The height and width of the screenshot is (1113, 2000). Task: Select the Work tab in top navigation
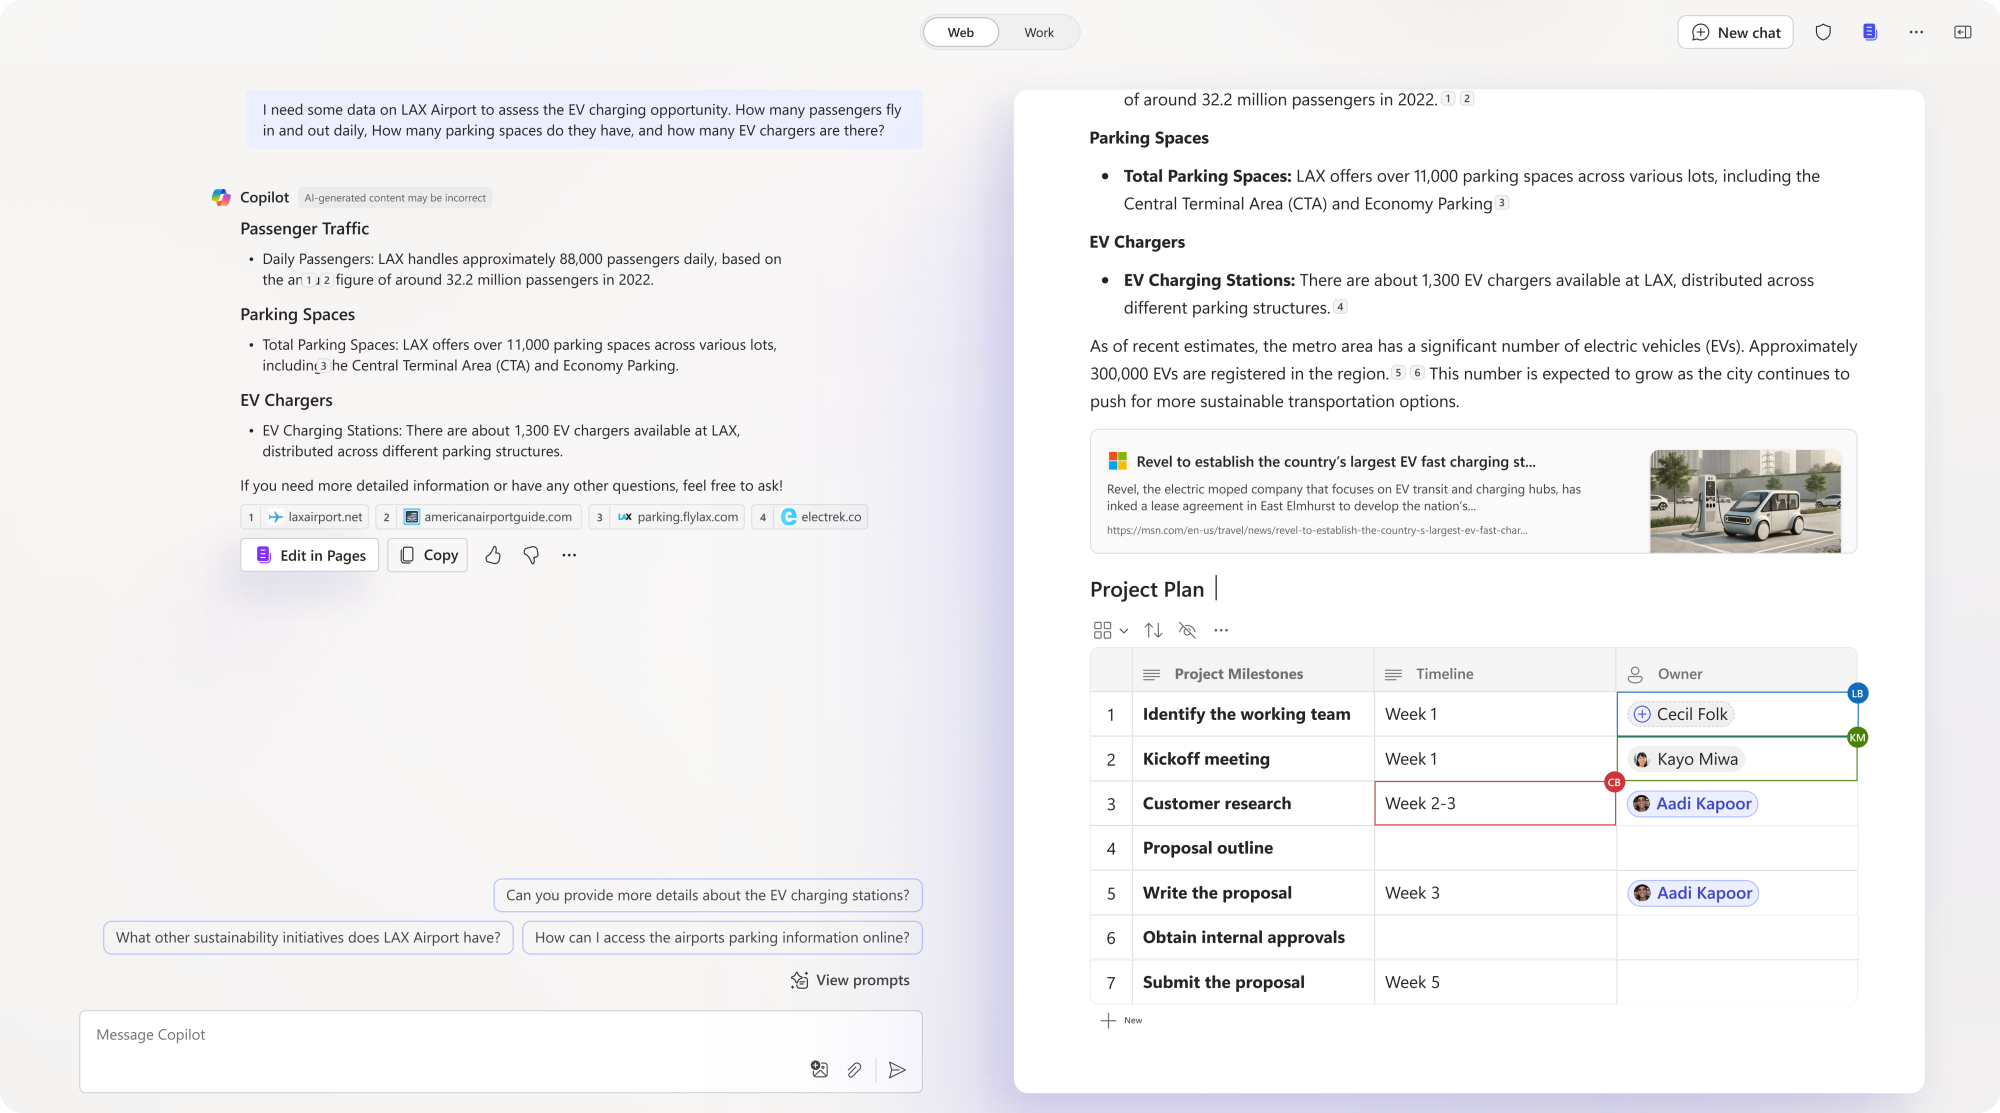click(x=1040, y=32)
